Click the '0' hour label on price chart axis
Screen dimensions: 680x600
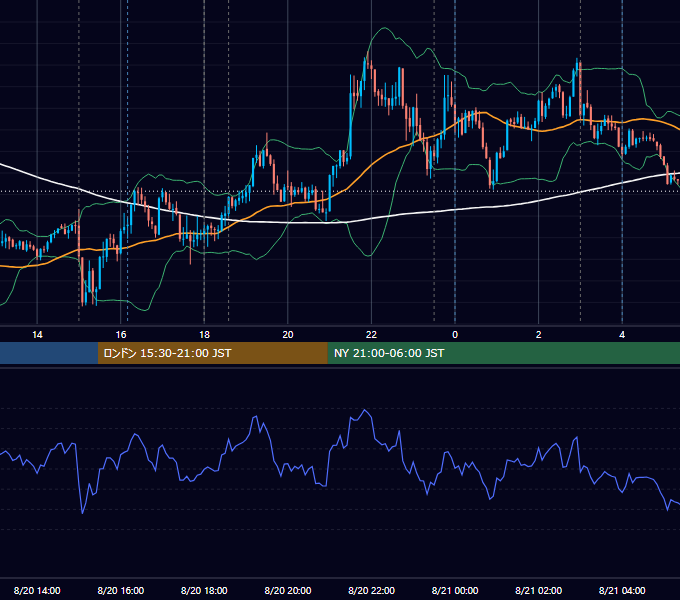[455, 335]
